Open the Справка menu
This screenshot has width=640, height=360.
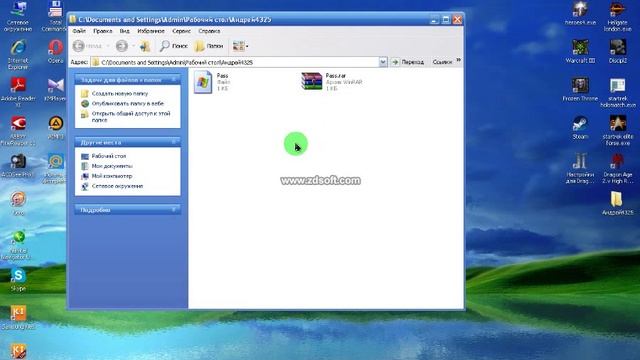[x=209, y=31]
